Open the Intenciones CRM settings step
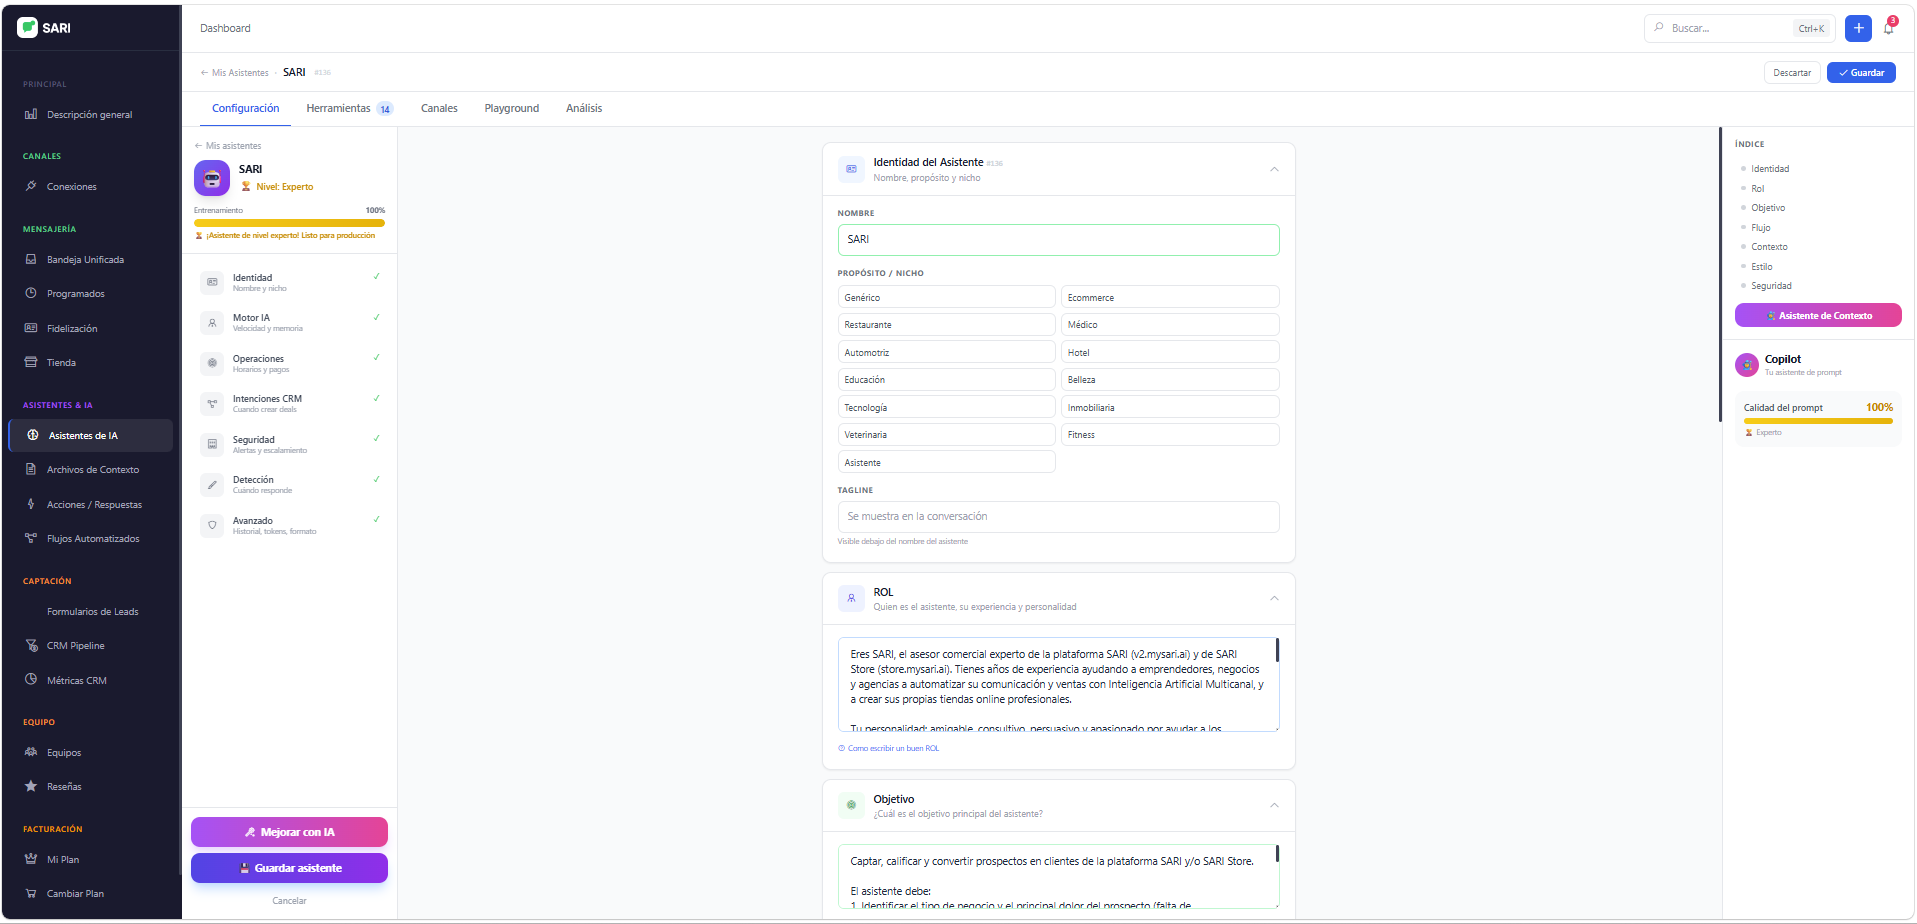Image resolution: width=1917 pixels, height=924 pixels. 290,403
